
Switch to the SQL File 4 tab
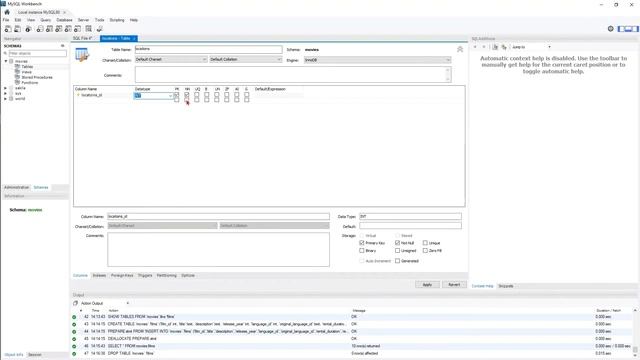tap(82, 38)
